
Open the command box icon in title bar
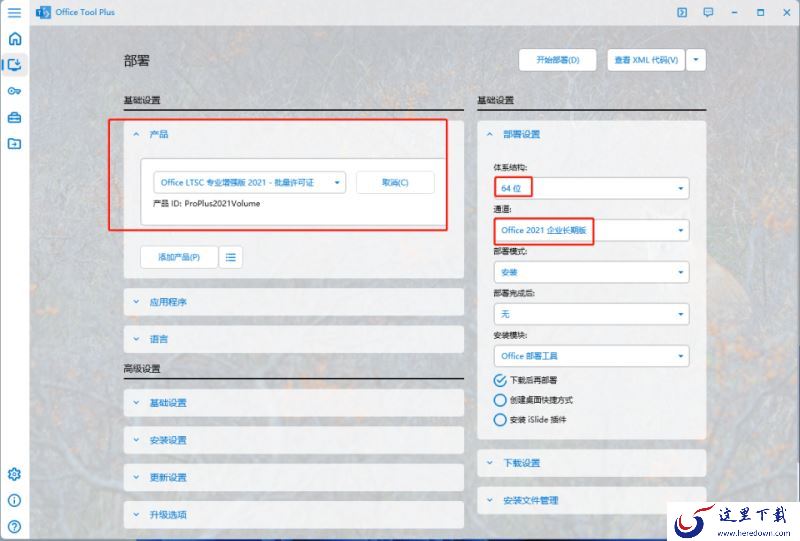(x=682, y=12)
